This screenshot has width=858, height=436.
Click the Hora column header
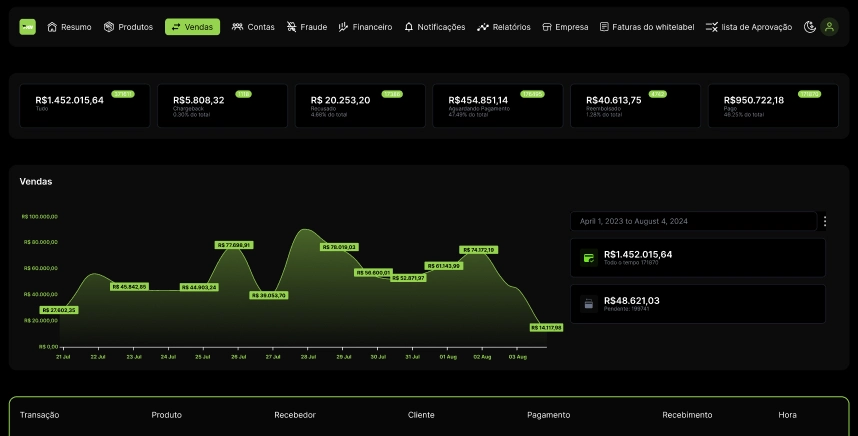[787, 415]
